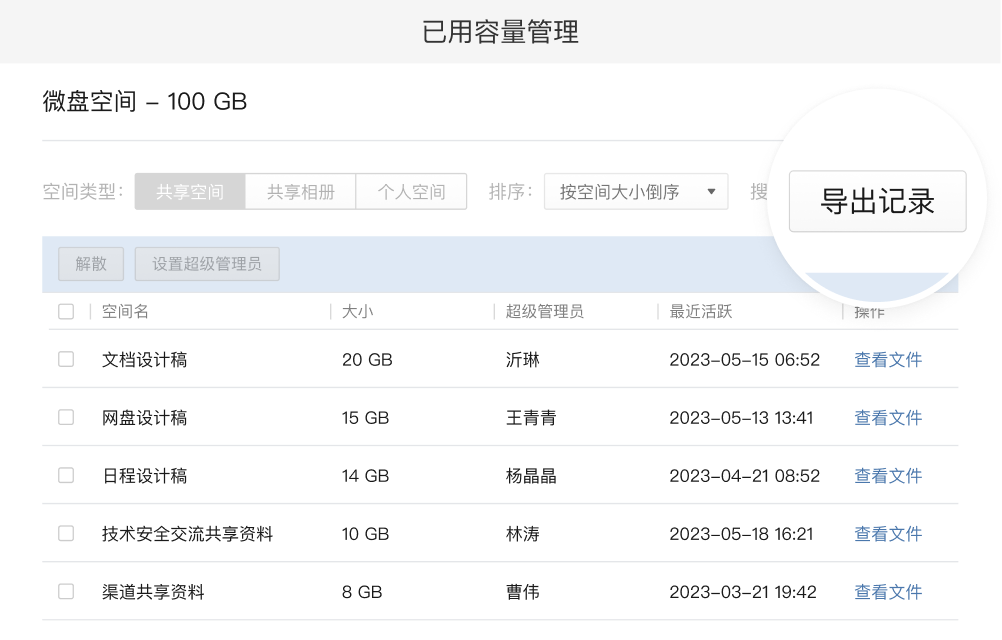Click the 20 GB size value
1002x640 pixels.
point(367,360)
